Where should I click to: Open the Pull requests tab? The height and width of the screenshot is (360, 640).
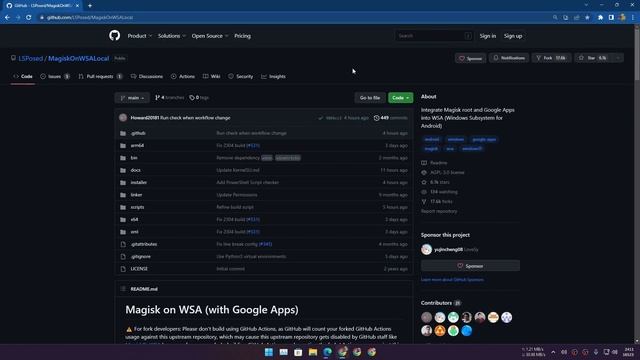tap(100, 76)
